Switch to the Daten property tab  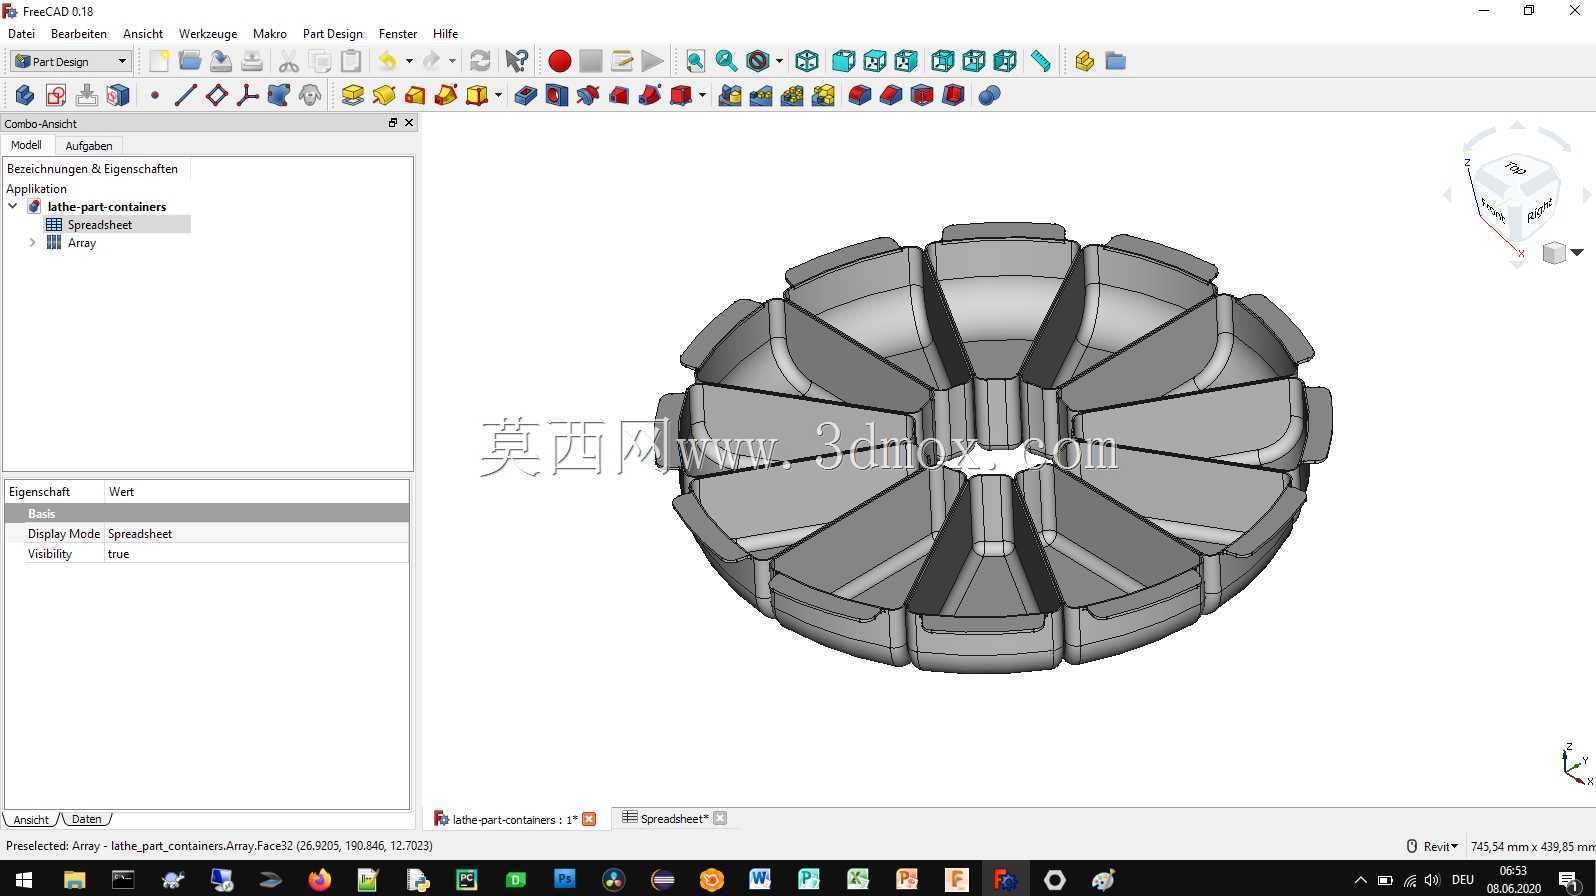(87, 819)
